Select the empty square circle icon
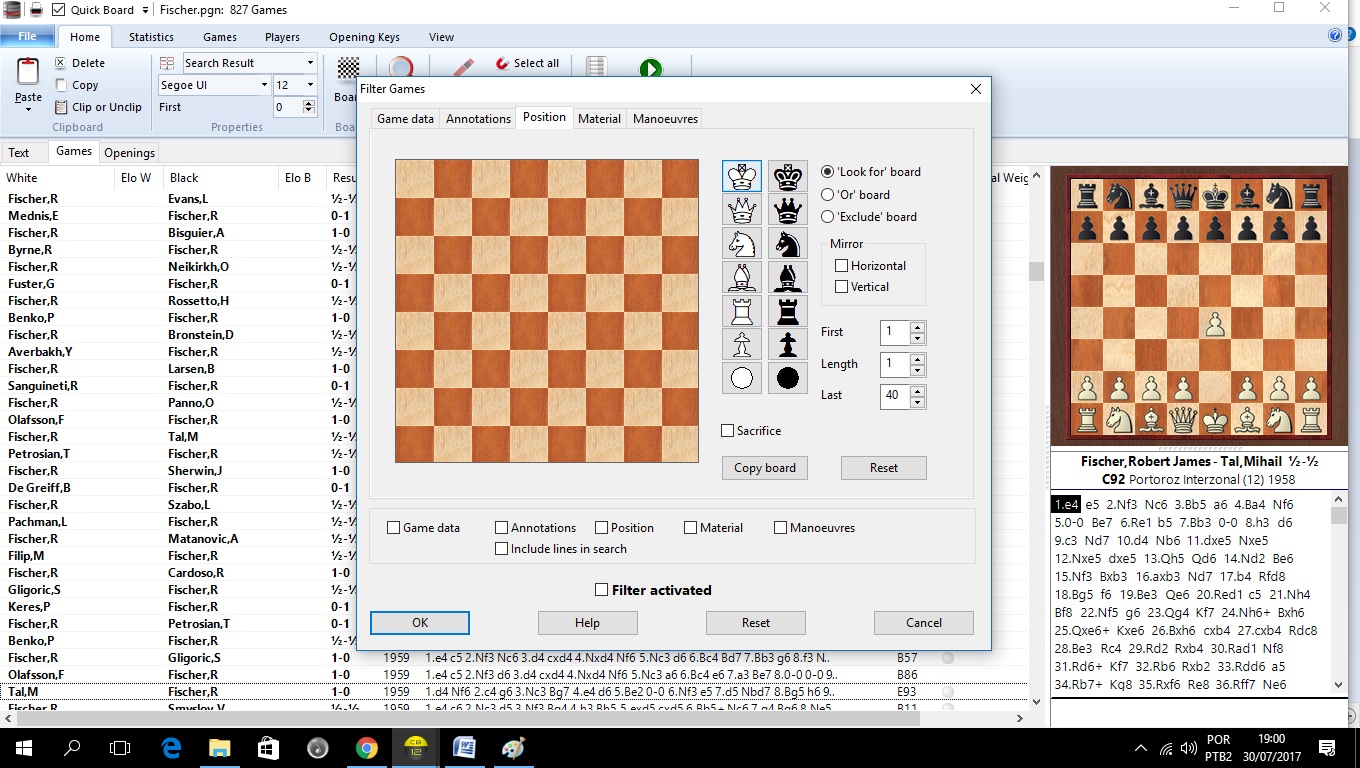Image resolution: width=1360 pixels, height=768 pixels. [x=740, y=378]
